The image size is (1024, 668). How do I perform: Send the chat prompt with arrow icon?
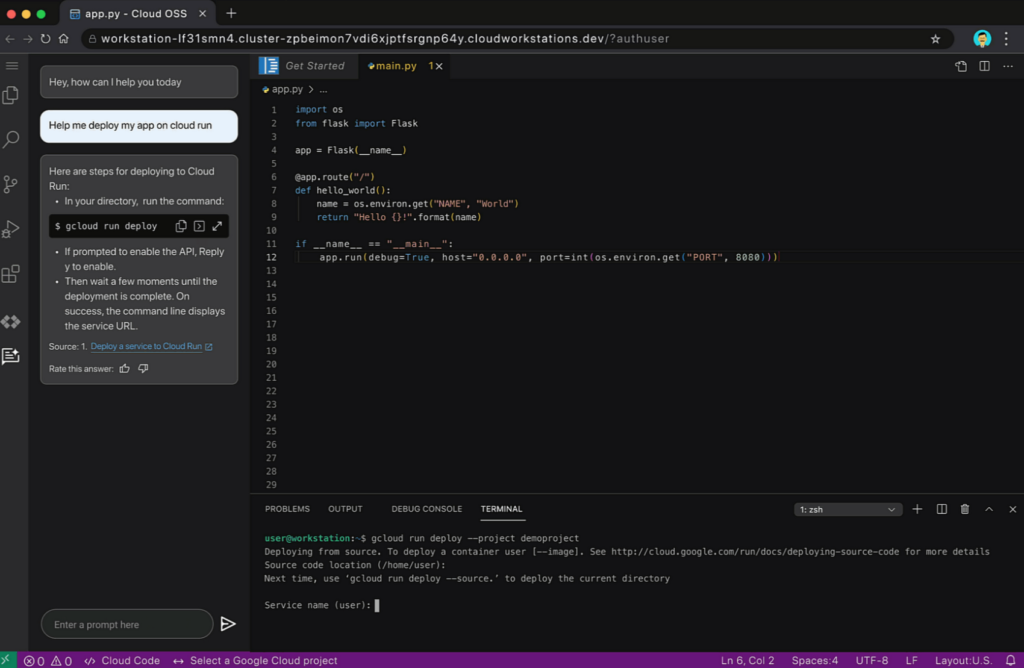(x=228, y=624)
